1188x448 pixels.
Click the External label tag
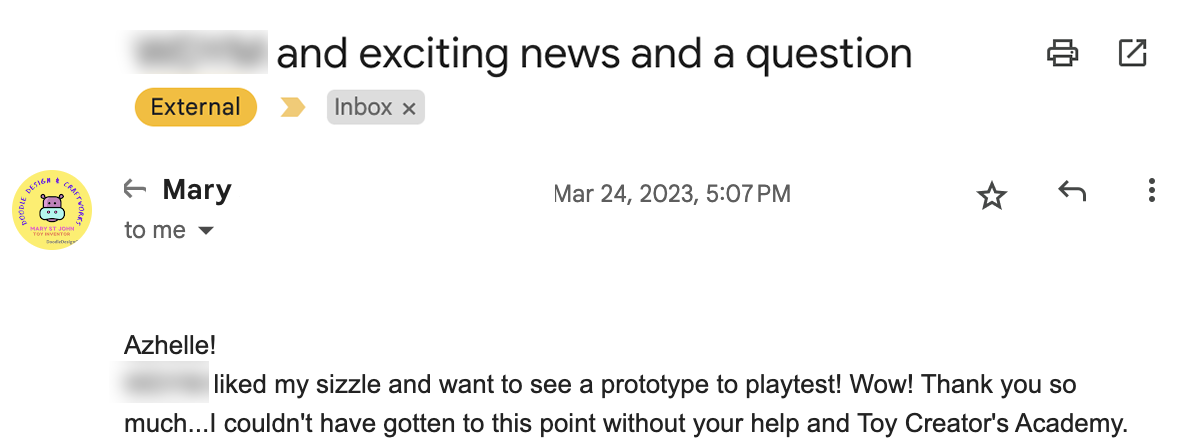click(196, 107)
